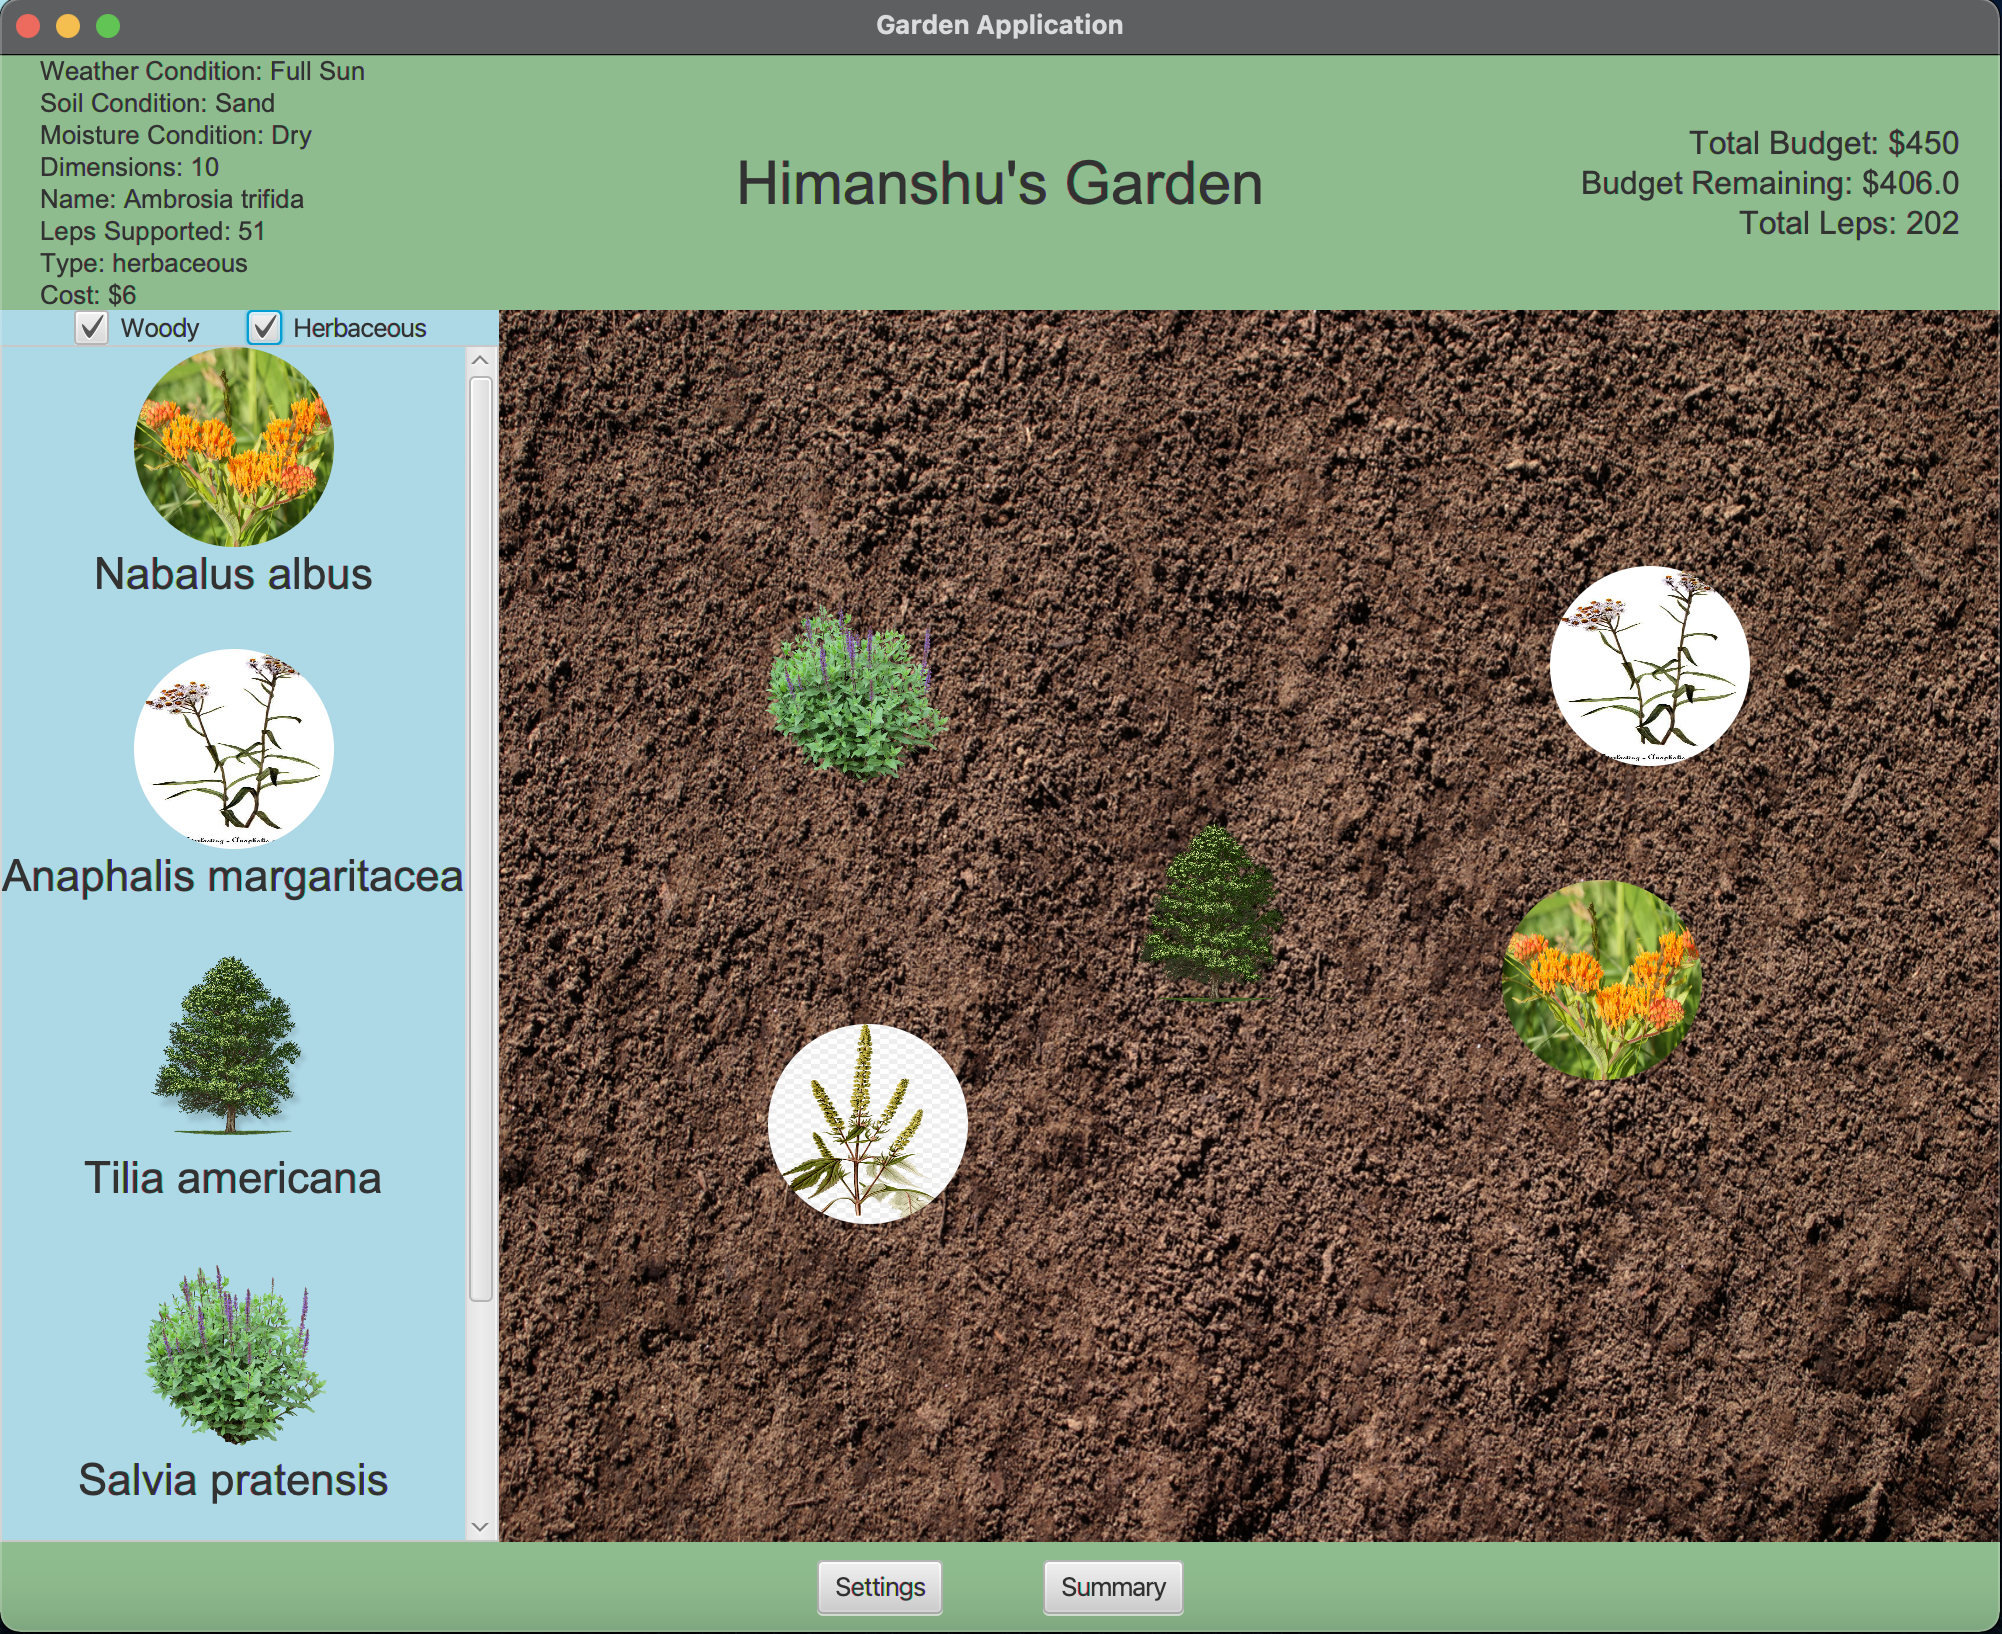Uncheck the Herbaceous filter
The image size is (2002, 1634).
[x=264, y=327]
